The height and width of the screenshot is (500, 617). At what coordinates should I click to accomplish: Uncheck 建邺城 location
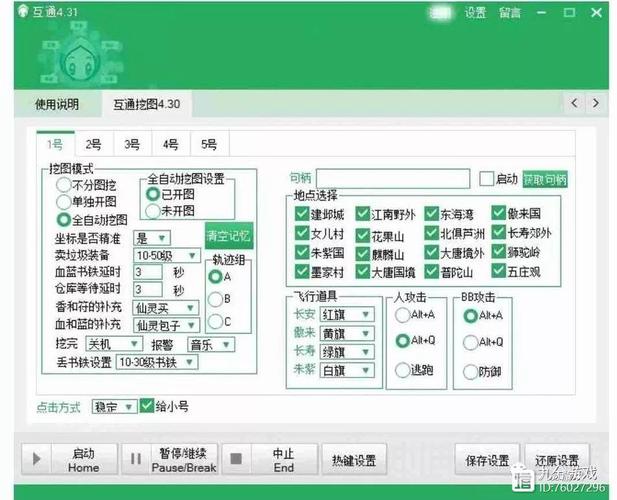[x=302, y=214]
